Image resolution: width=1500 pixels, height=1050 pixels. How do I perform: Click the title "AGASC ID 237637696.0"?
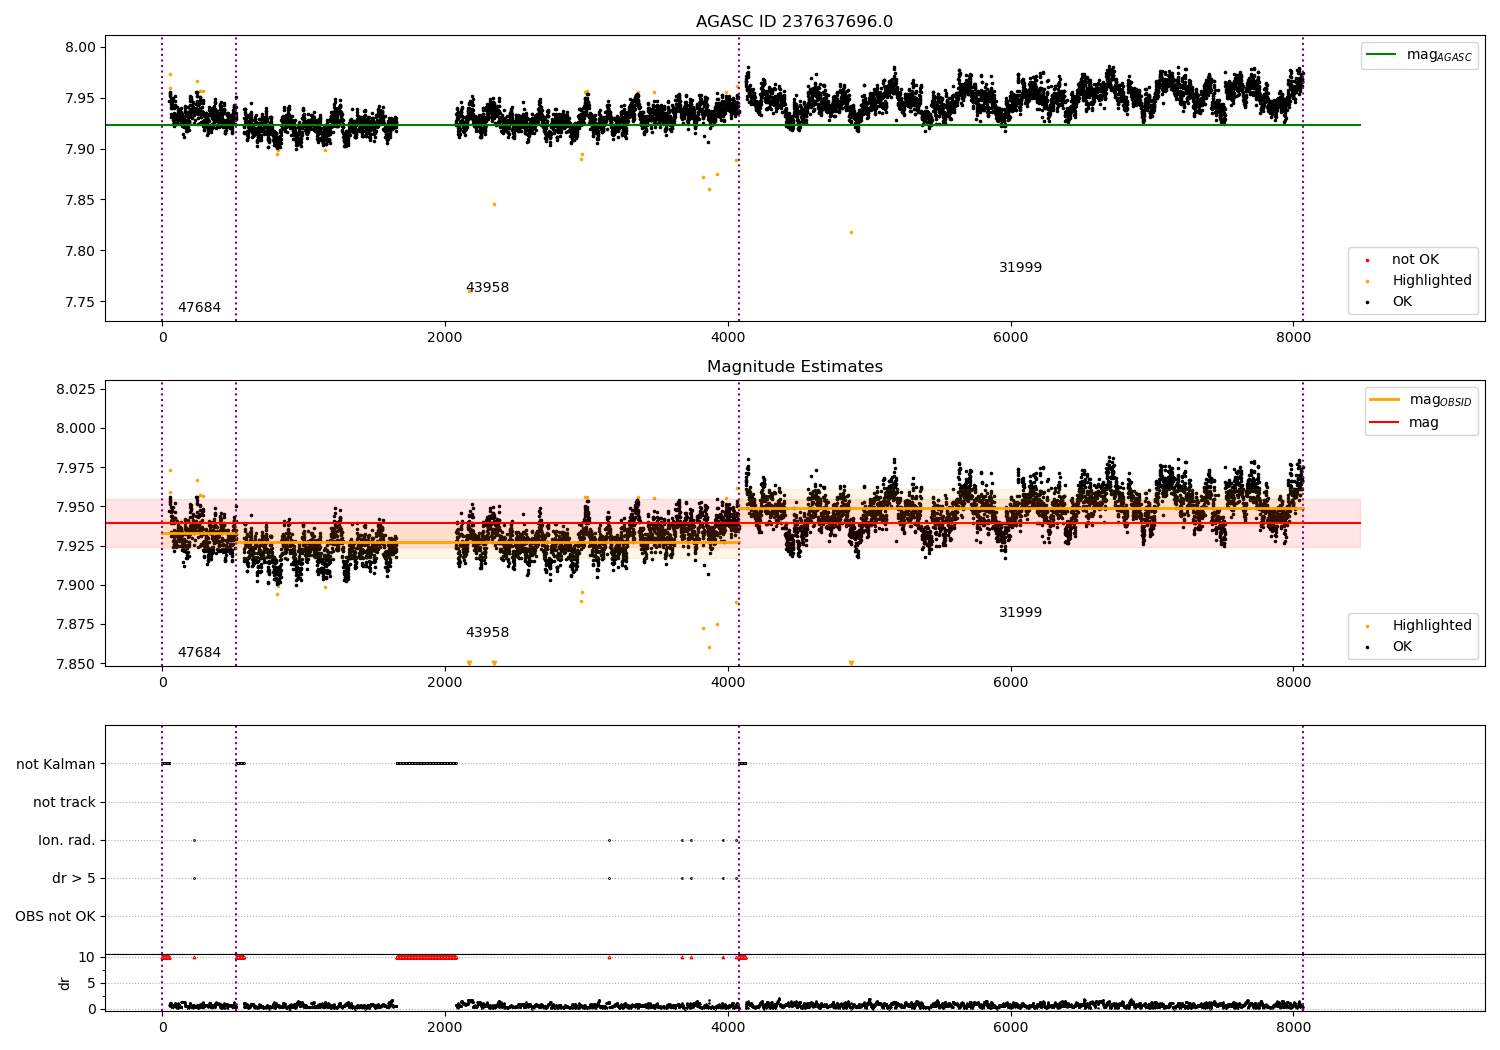(794, 22)
